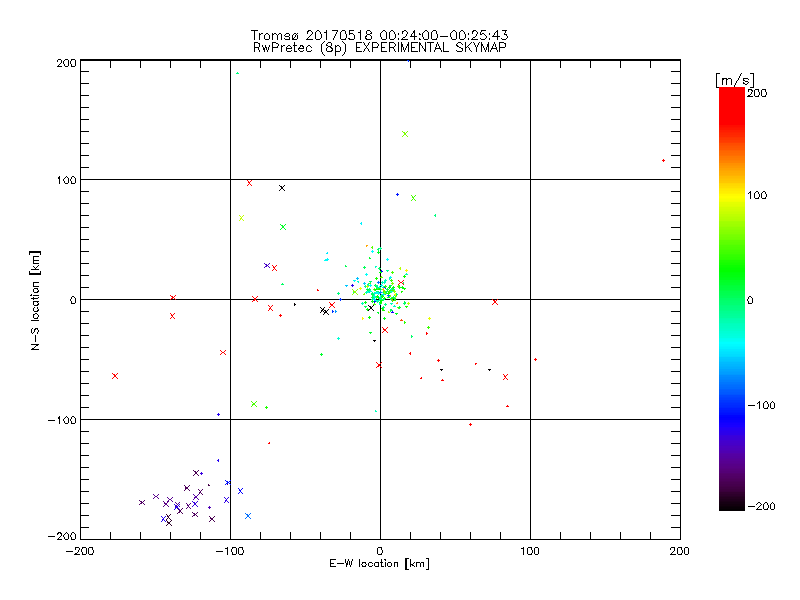The image size is (800, 600).
Task: Pick the cyan band of the colorbar
Action: 732,344
